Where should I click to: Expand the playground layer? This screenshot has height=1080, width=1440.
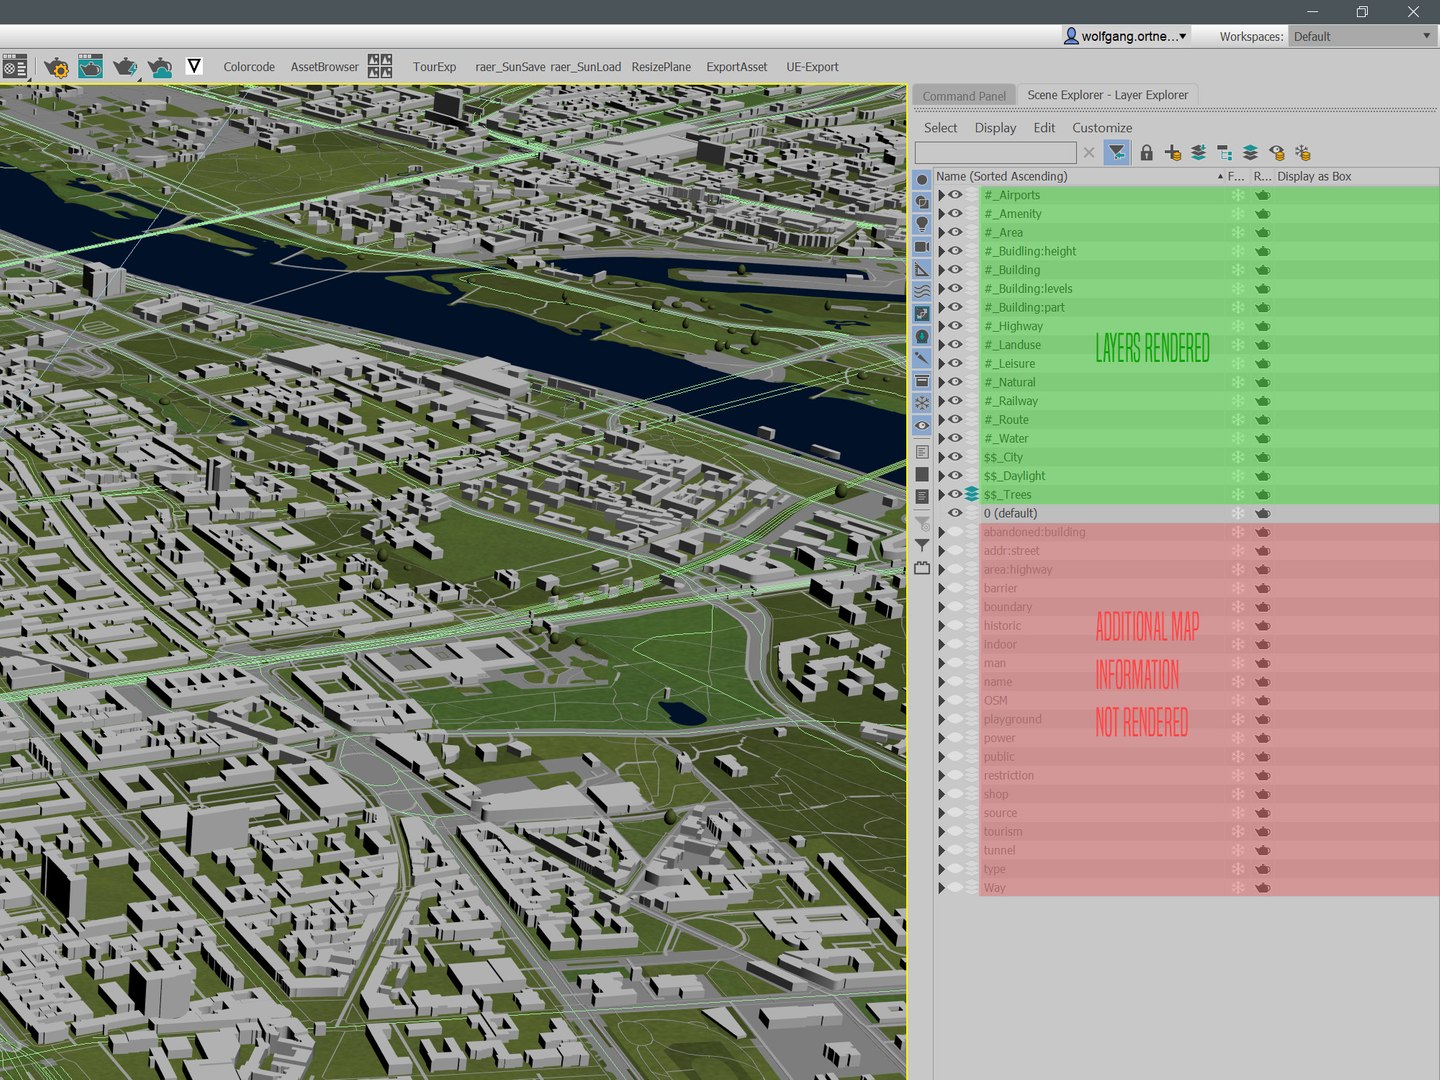pyautogui.click(x=941, y=719)
